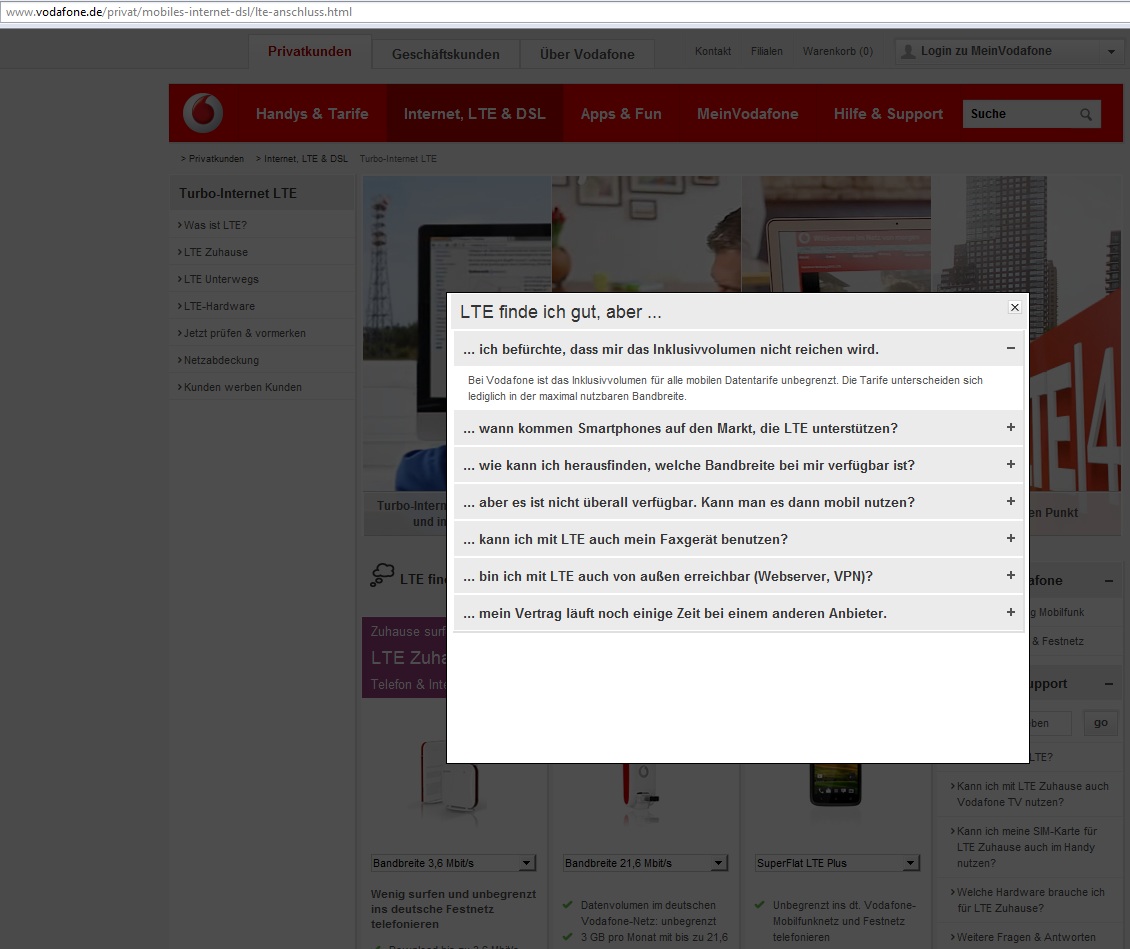This screenshot has width=1130, height=949.
Task: Click the LTE router product image
Action: [x=450, y=778]
